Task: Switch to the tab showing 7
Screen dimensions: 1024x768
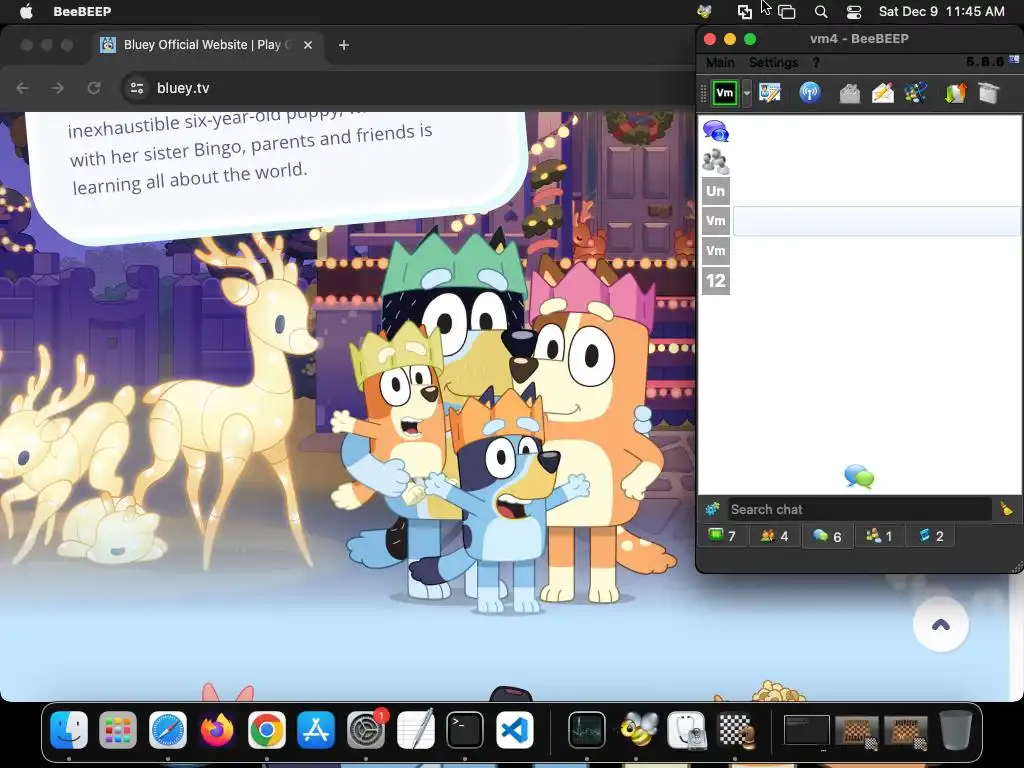Action: (722, 536)
